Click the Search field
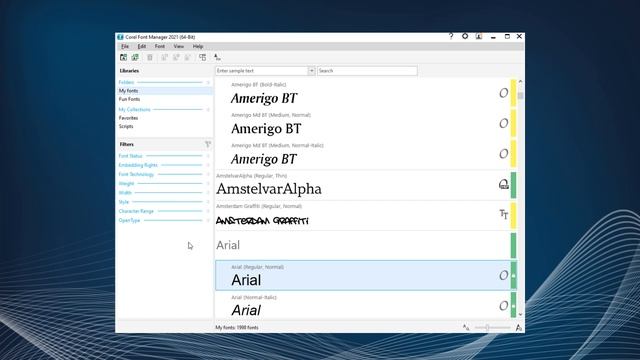Screen dimensions: 640x360 coord(367,71)
